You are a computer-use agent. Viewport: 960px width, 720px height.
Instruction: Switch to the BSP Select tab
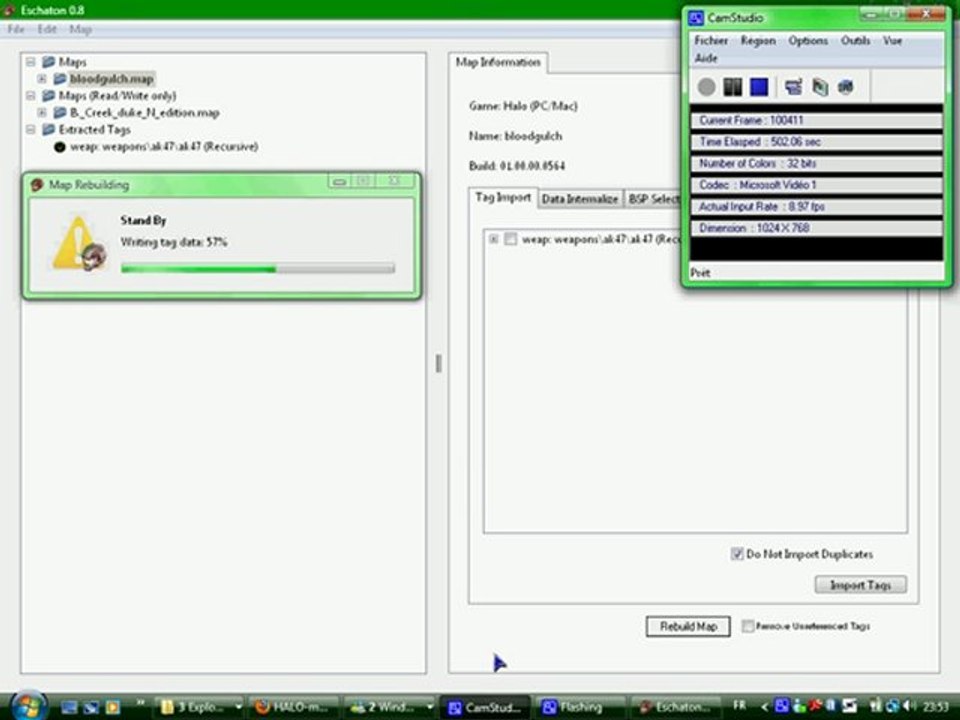pos(653,199)
